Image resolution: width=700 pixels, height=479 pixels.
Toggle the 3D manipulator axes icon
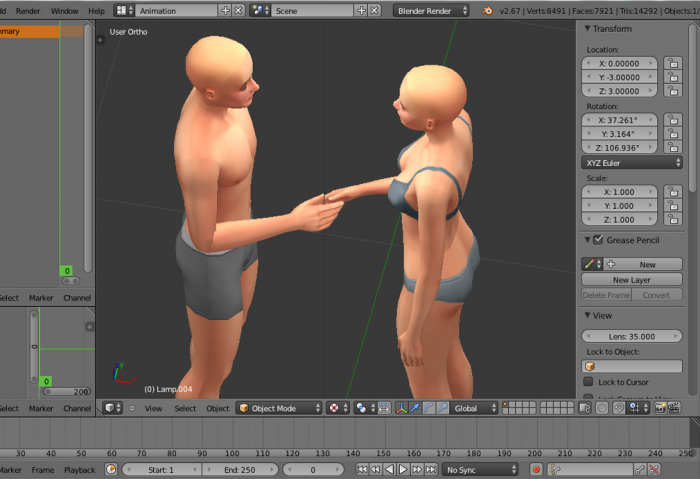click(401, 408)
